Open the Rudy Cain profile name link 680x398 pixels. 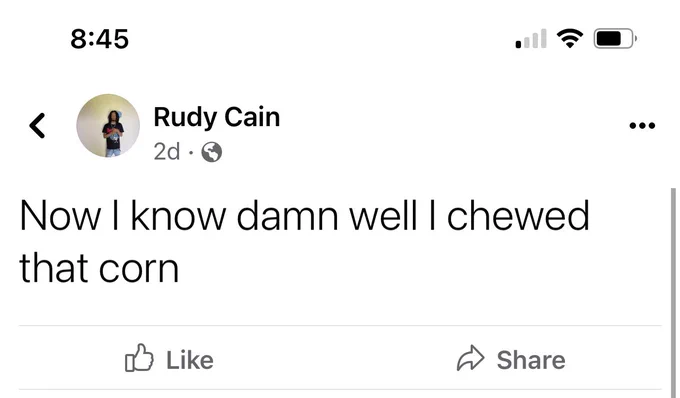coord(217,118)
